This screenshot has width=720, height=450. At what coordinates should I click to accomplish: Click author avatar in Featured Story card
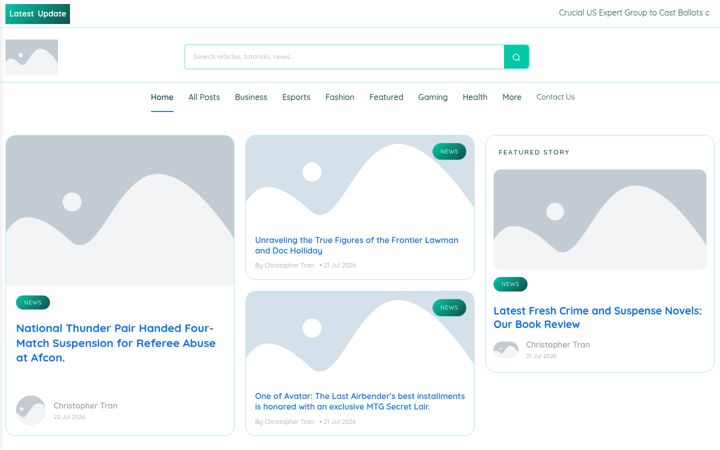point(506,349)
